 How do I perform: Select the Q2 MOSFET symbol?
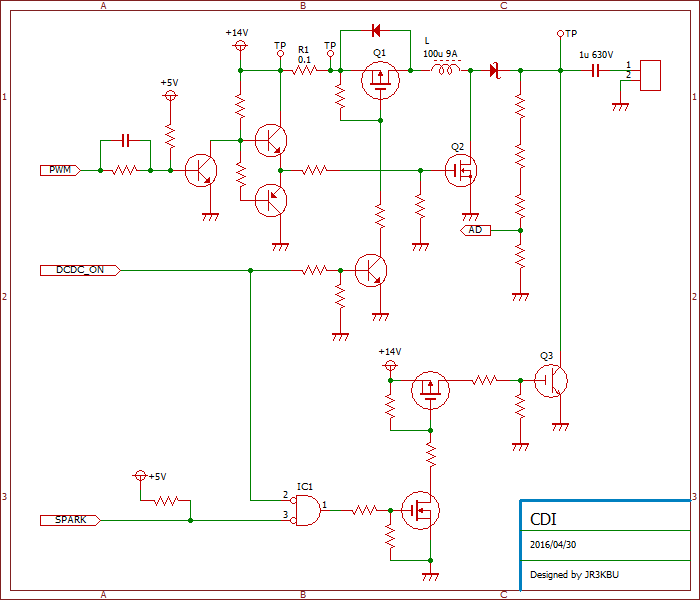click(x=460, y=171)
